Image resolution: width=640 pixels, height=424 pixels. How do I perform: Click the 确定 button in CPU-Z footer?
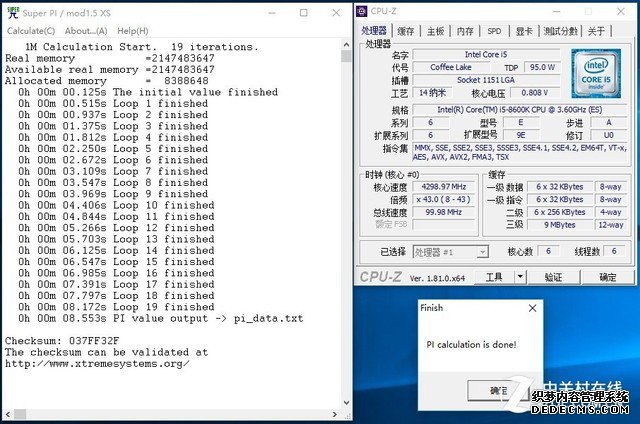click(608, 277)
